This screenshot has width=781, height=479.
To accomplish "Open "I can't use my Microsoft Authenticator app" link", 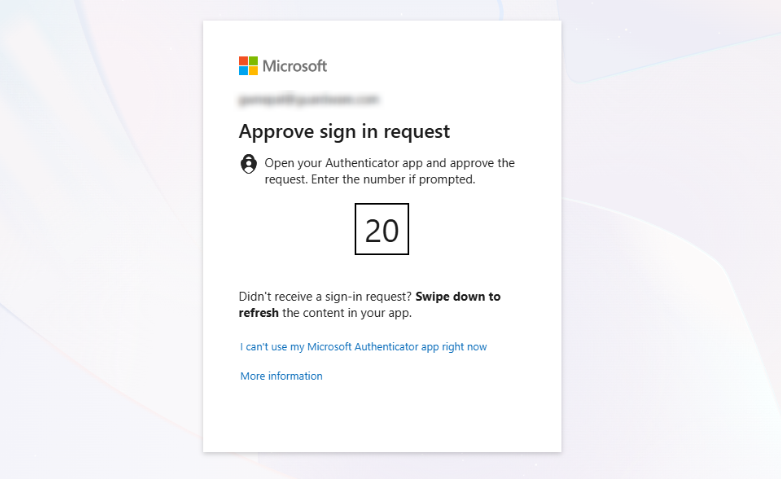I will tap(363, 347).
